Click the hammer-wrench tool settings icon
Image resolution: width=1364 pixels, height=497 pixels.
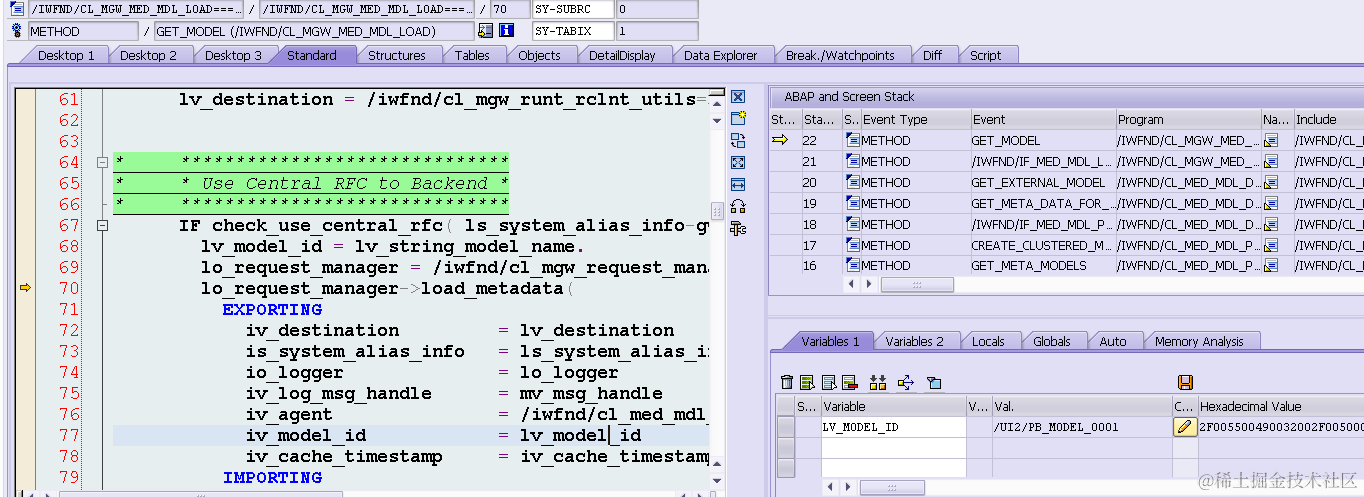738,229
